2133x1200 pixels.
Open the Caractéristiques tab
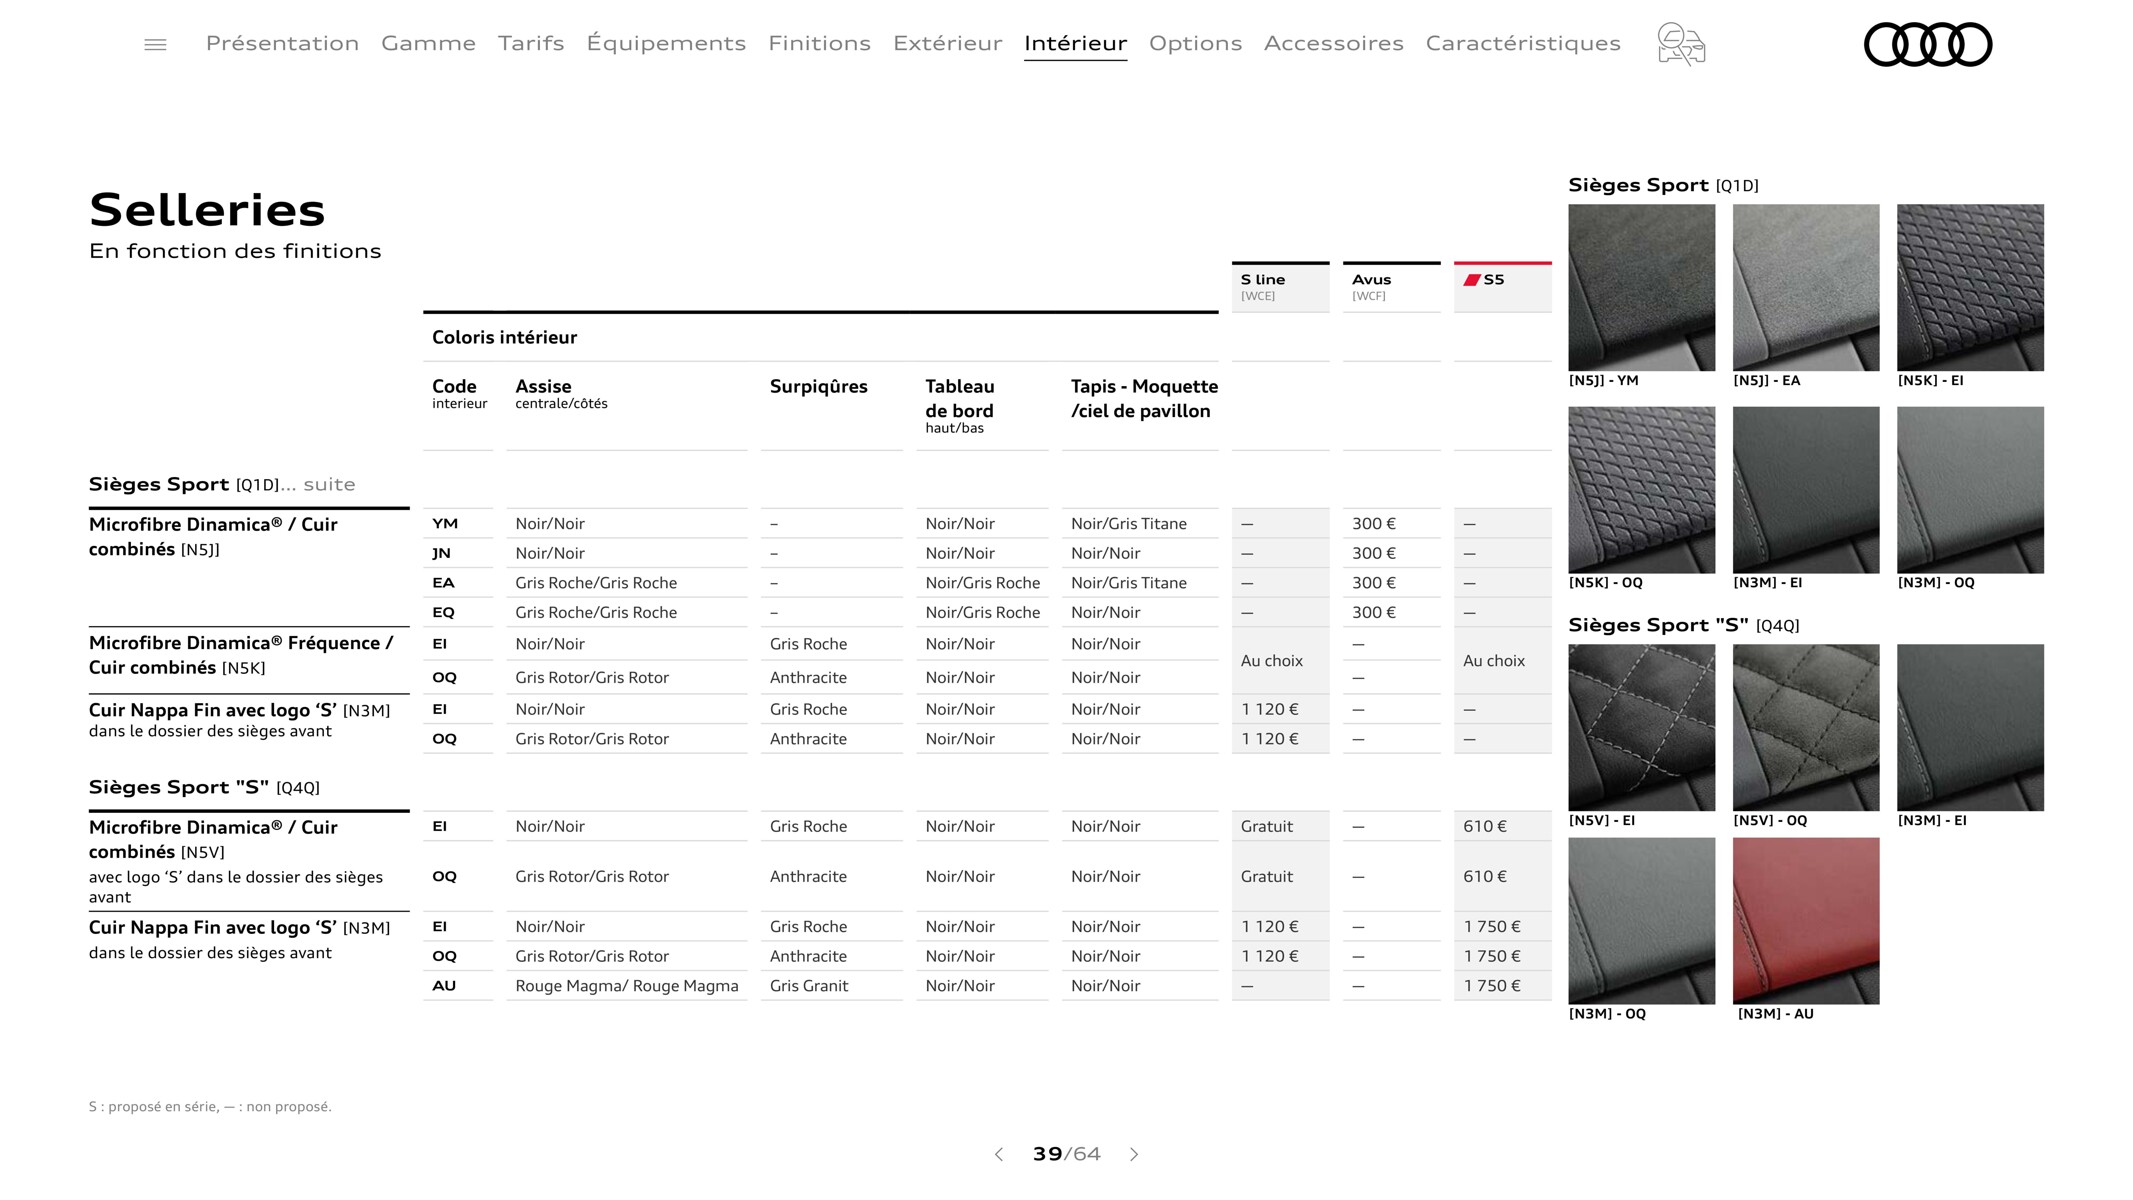coord(1523,43)
